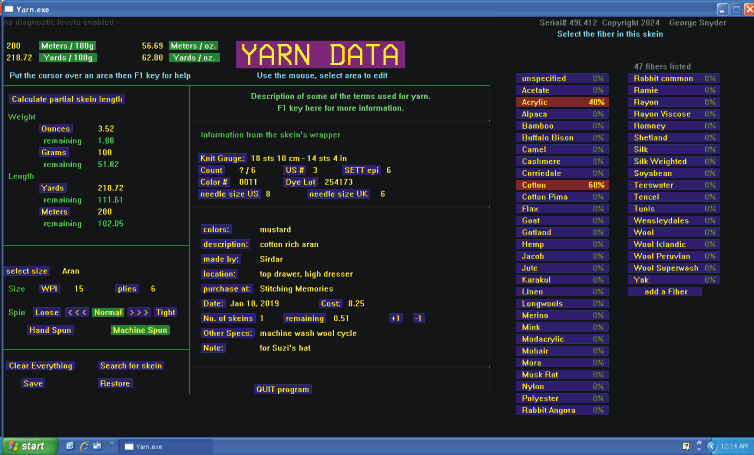Select the Alpaca fiber row
Screen dimensions: 754x455
click(x=562, y=114)
